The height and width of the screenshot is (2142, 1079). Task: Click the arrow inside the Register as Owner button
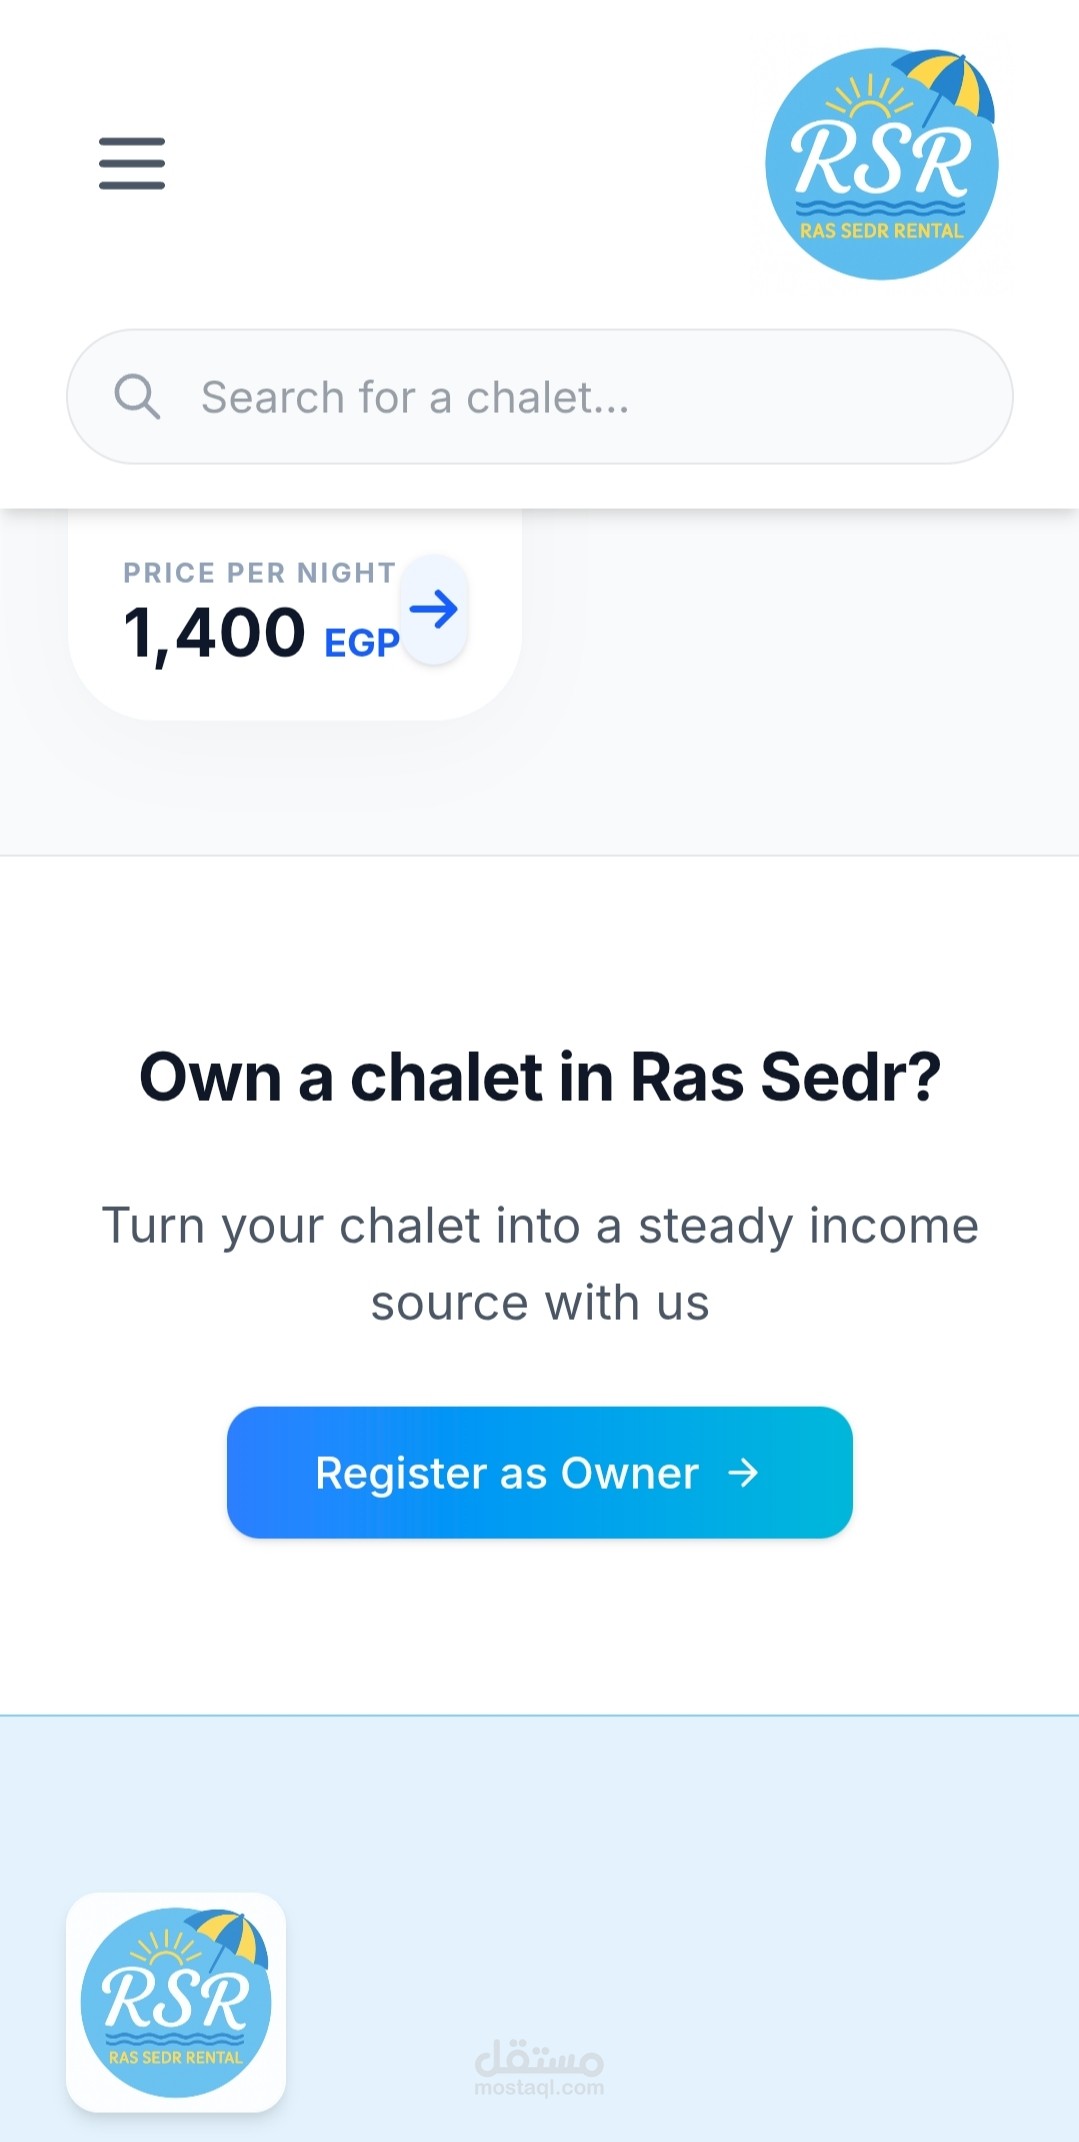pyautogui.click(x=743, y=1473)
